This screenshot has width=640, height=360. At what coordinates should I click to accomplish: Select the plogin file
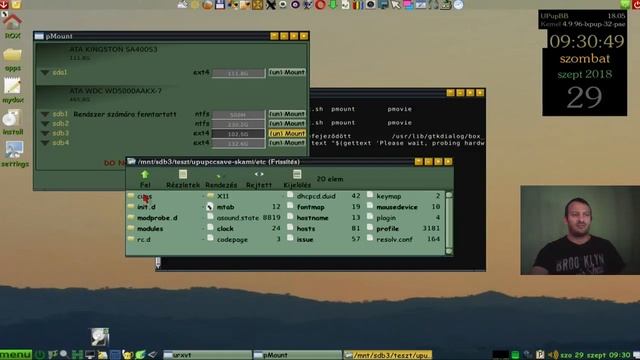[386, 218]
